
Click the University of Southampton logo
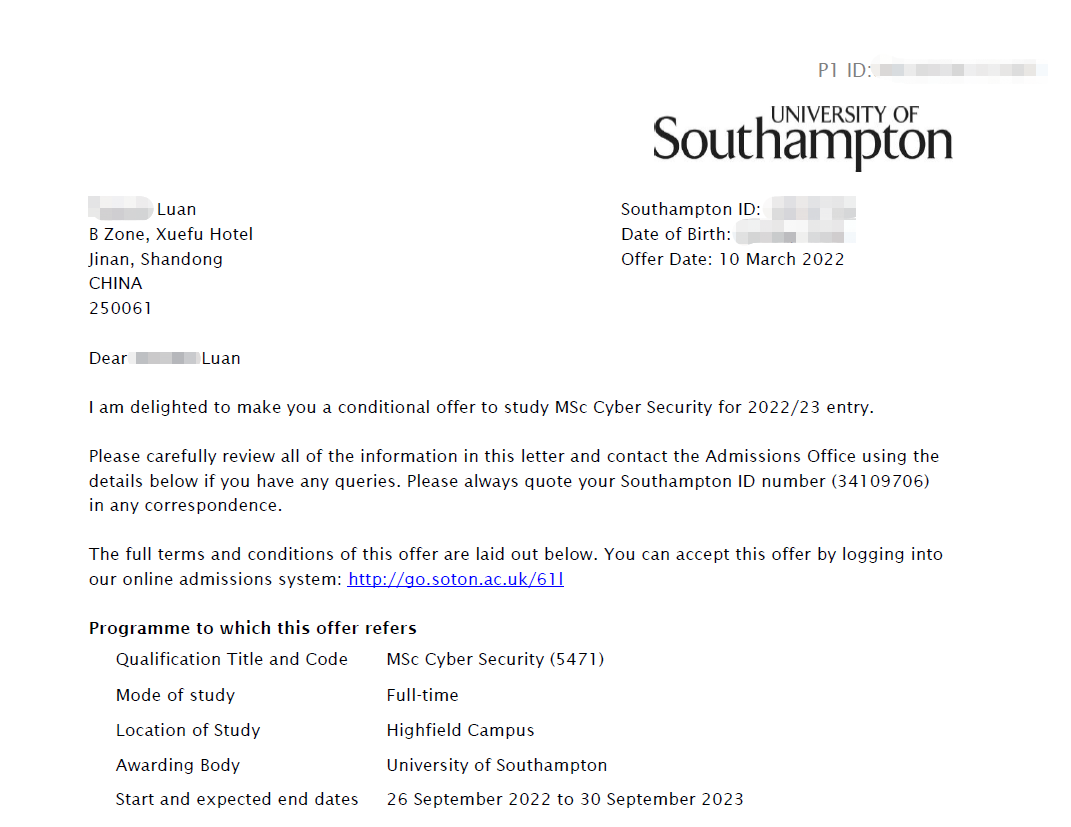pyautogui.click(x=802, y=136)
